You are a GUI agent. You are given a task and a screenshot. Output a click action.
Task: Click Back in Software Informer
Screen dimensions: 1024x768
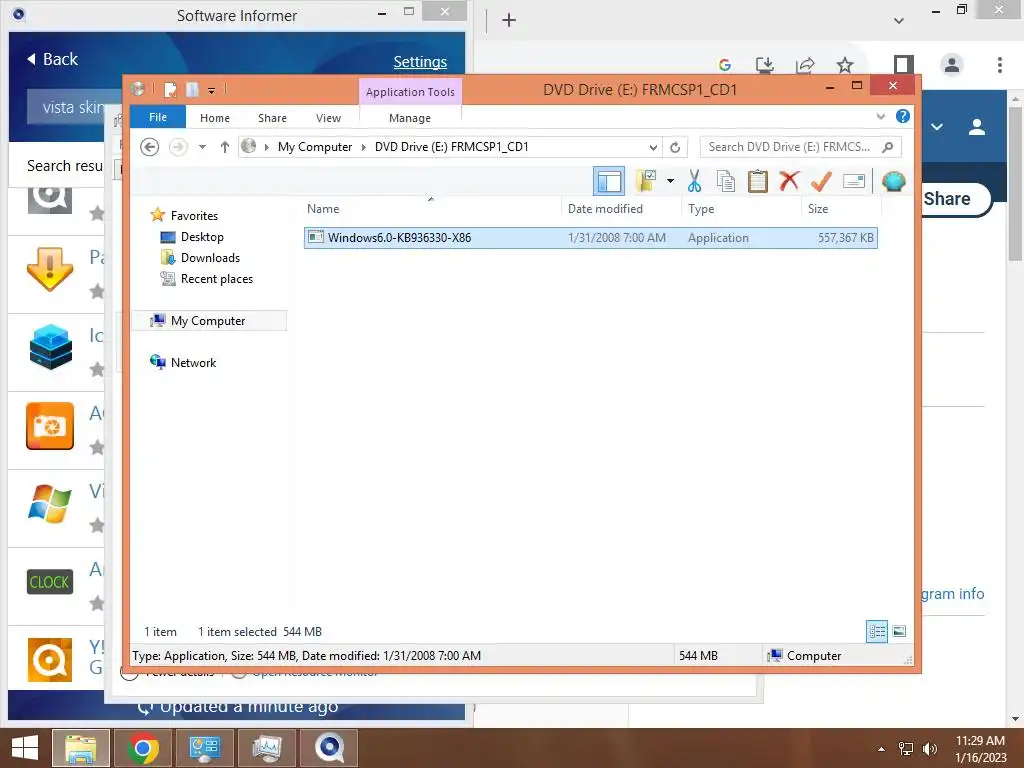tap(52, 59)
